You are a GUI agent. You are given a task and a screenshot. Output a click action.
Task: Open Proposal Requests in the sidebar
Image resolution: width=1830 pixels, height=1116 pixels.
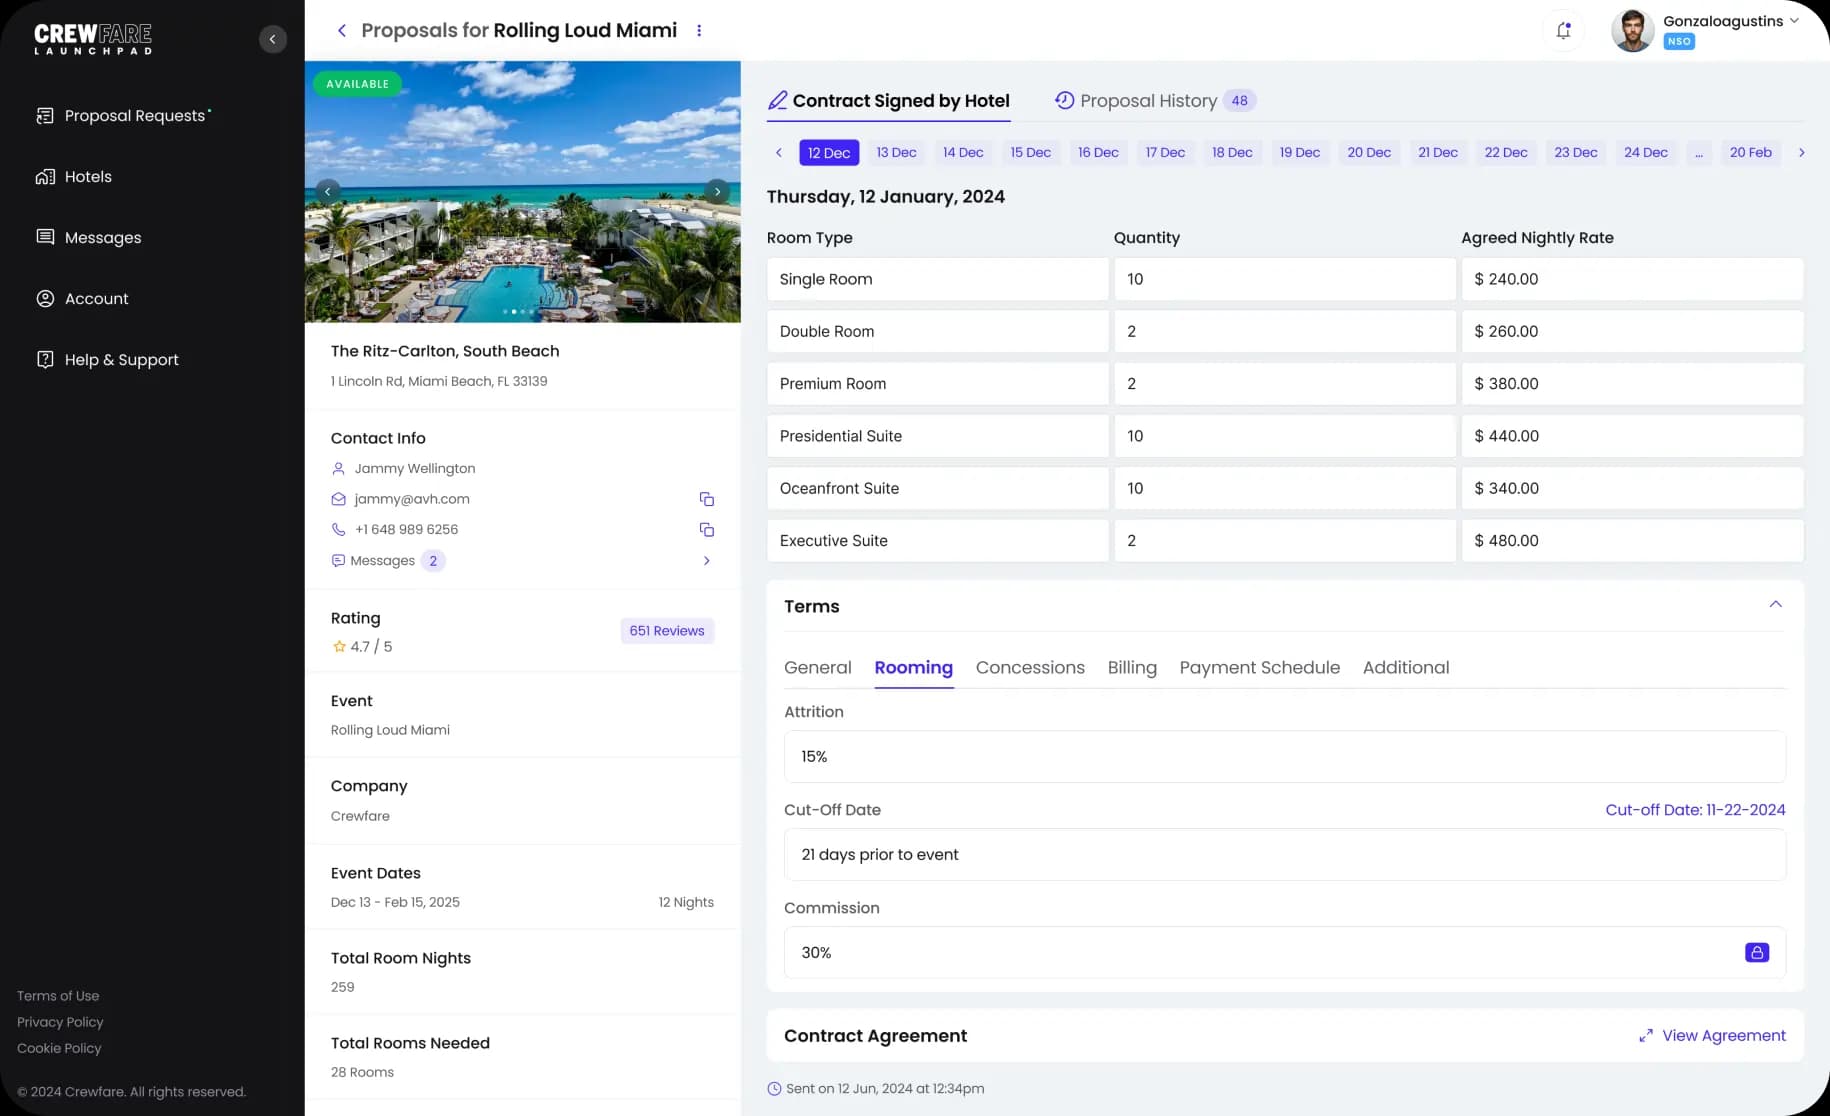(124, 116)
